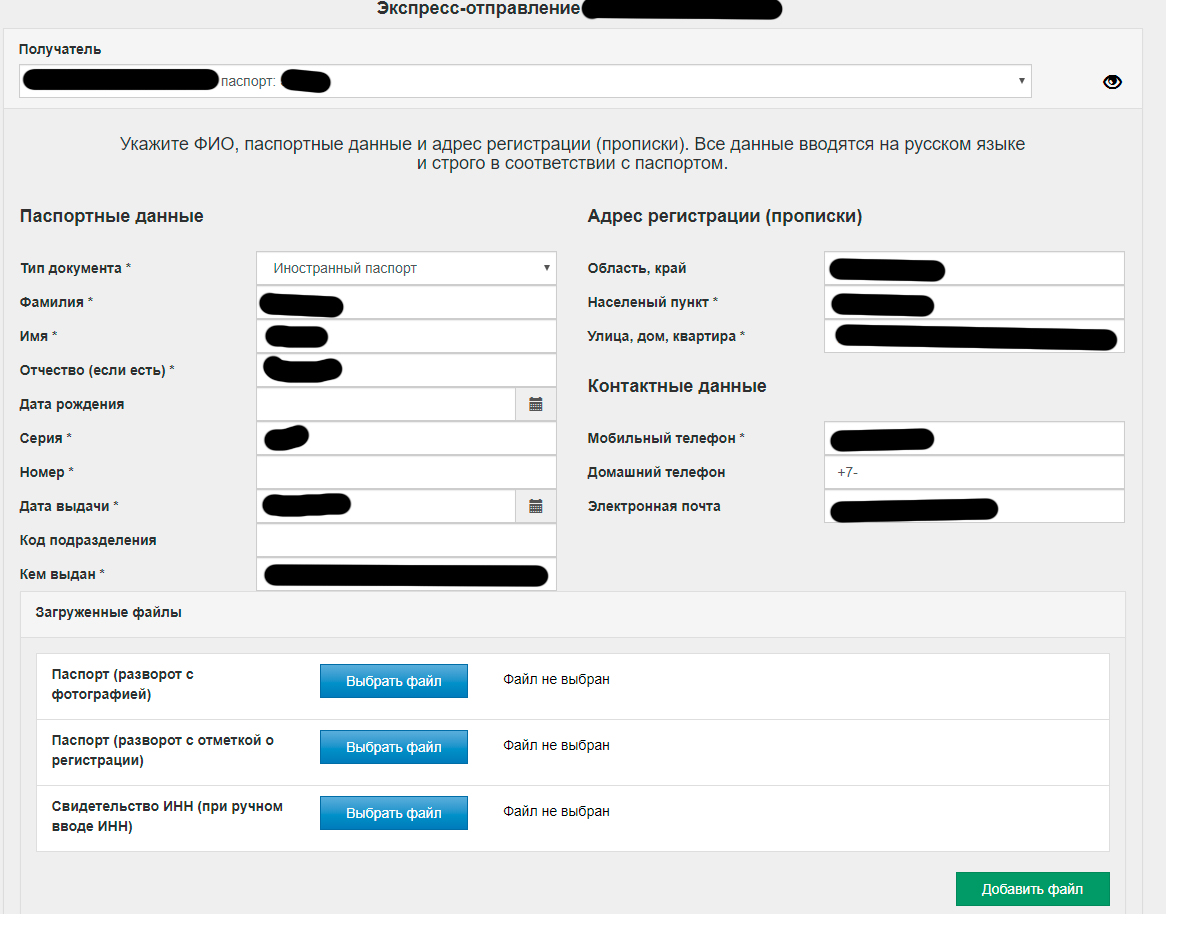
Task: Click the Код подразделения field
Action: pos(406,540)
